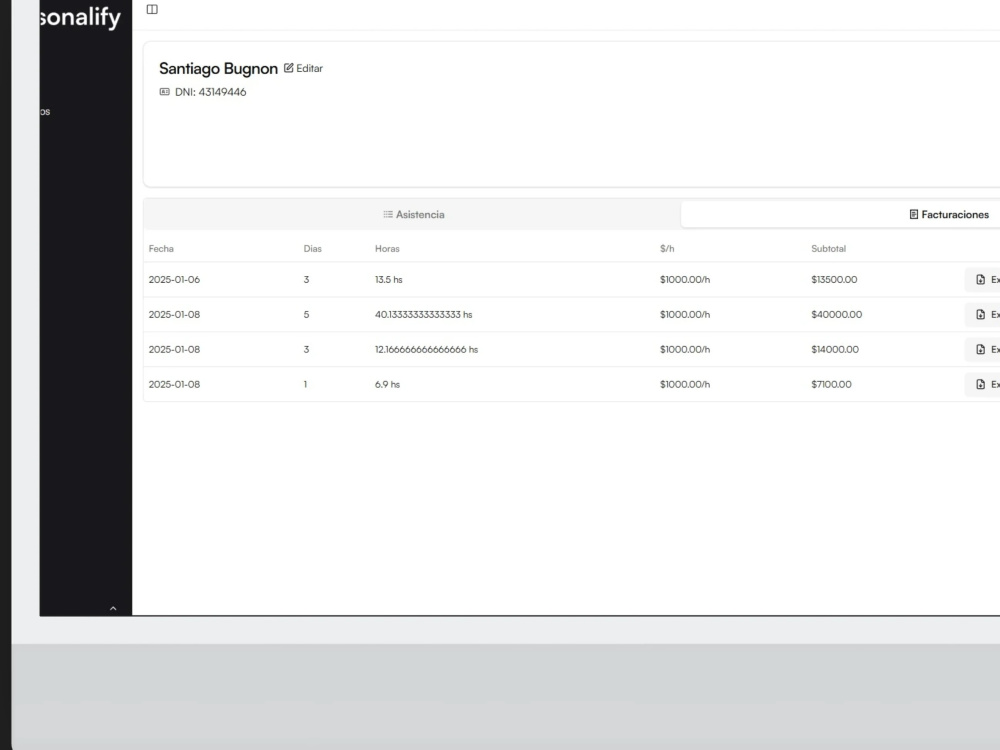
Task: Click the Dias column header
Action: point(312,249)
